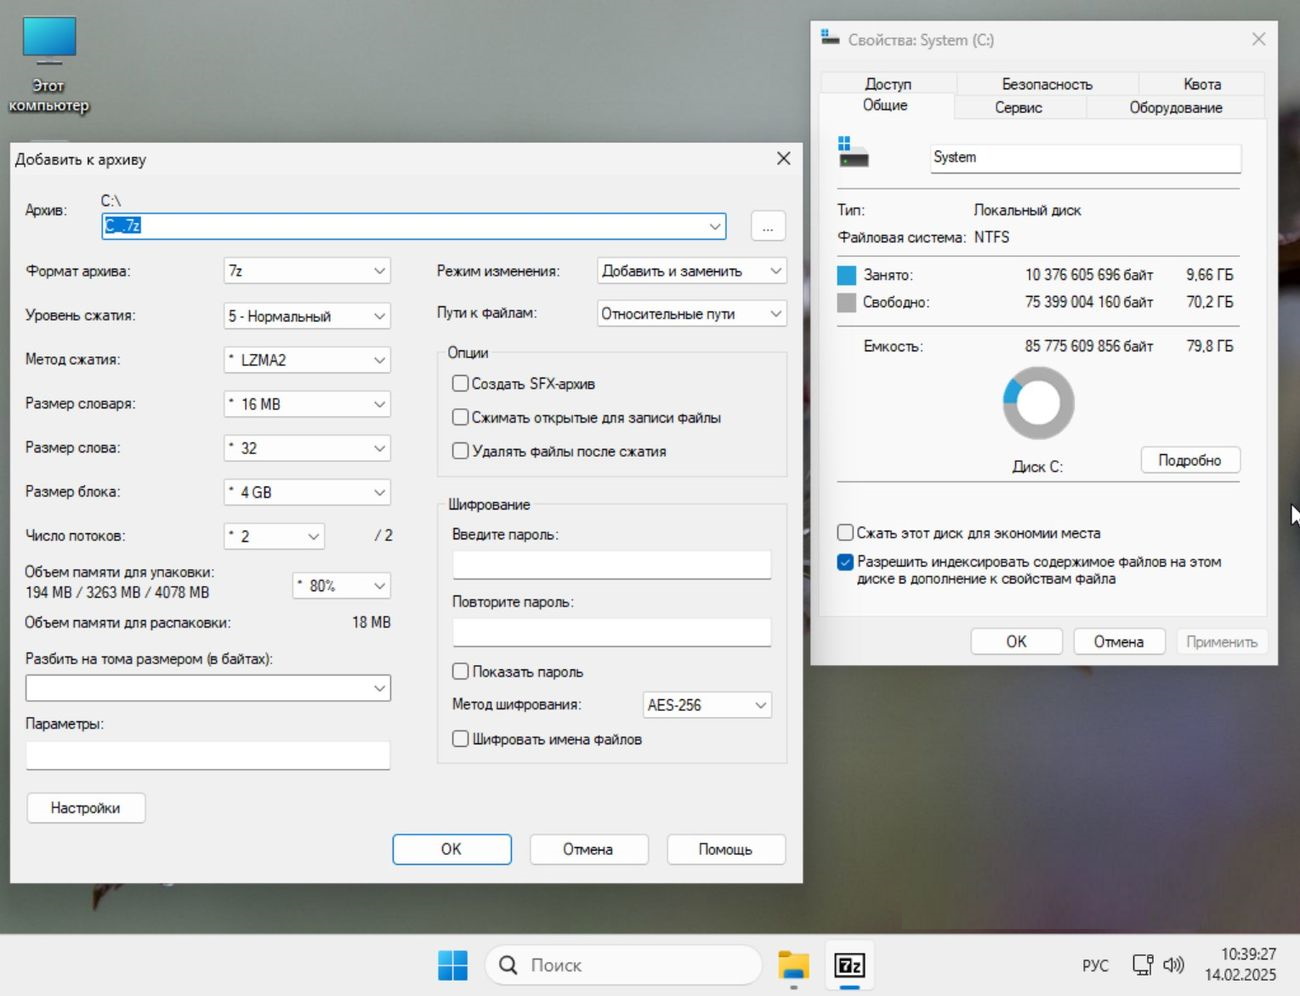Expand archive name history dropdown arrow
This screenshot has width=1300, height=996.
point(715,226)
